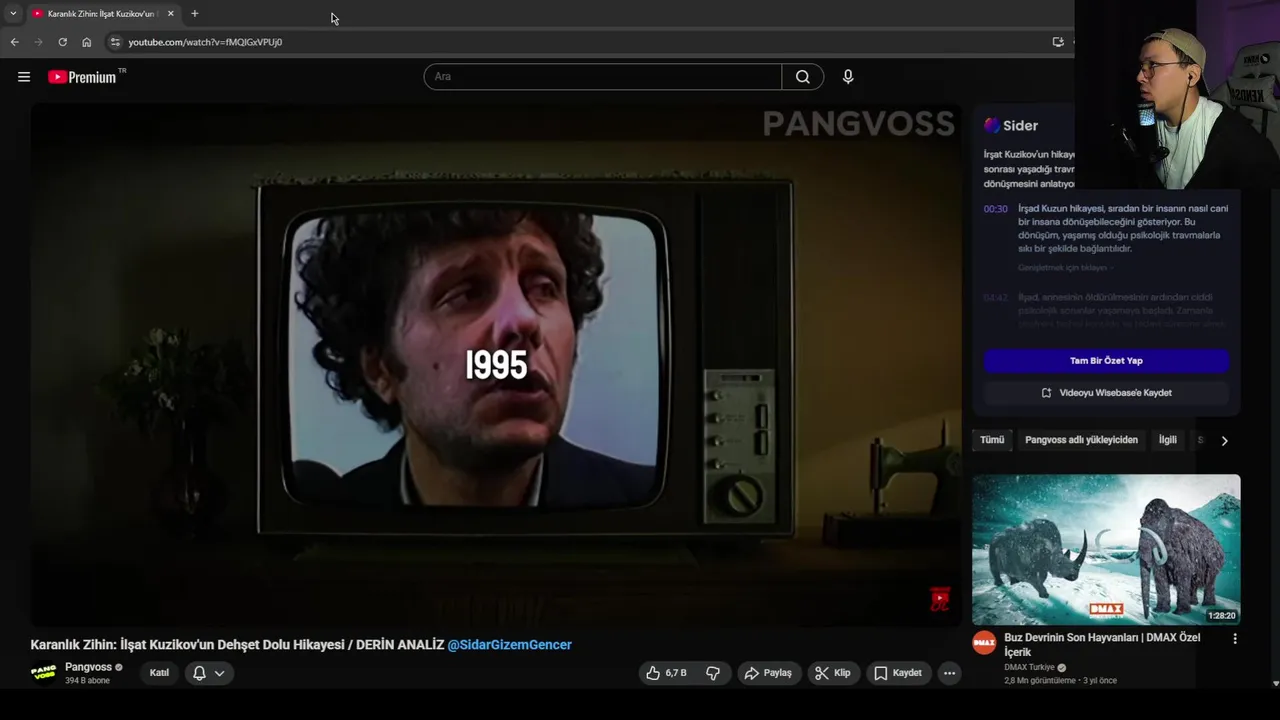1280x720 pixels.
Task: Jump to 00:30 Sider timestamp
Action: pos(995,209)
